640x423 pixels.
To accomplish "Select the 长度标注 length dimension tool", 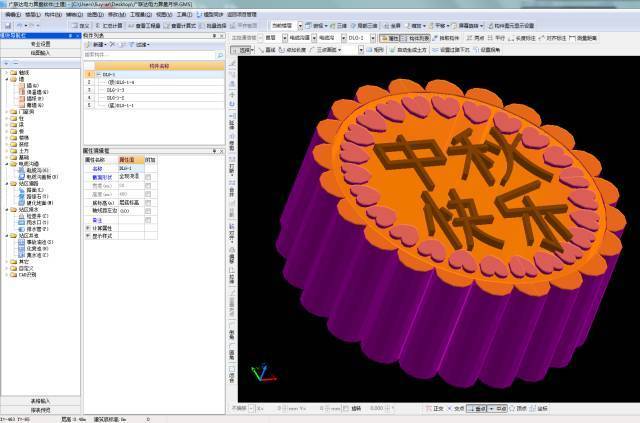I will [522, 38].
